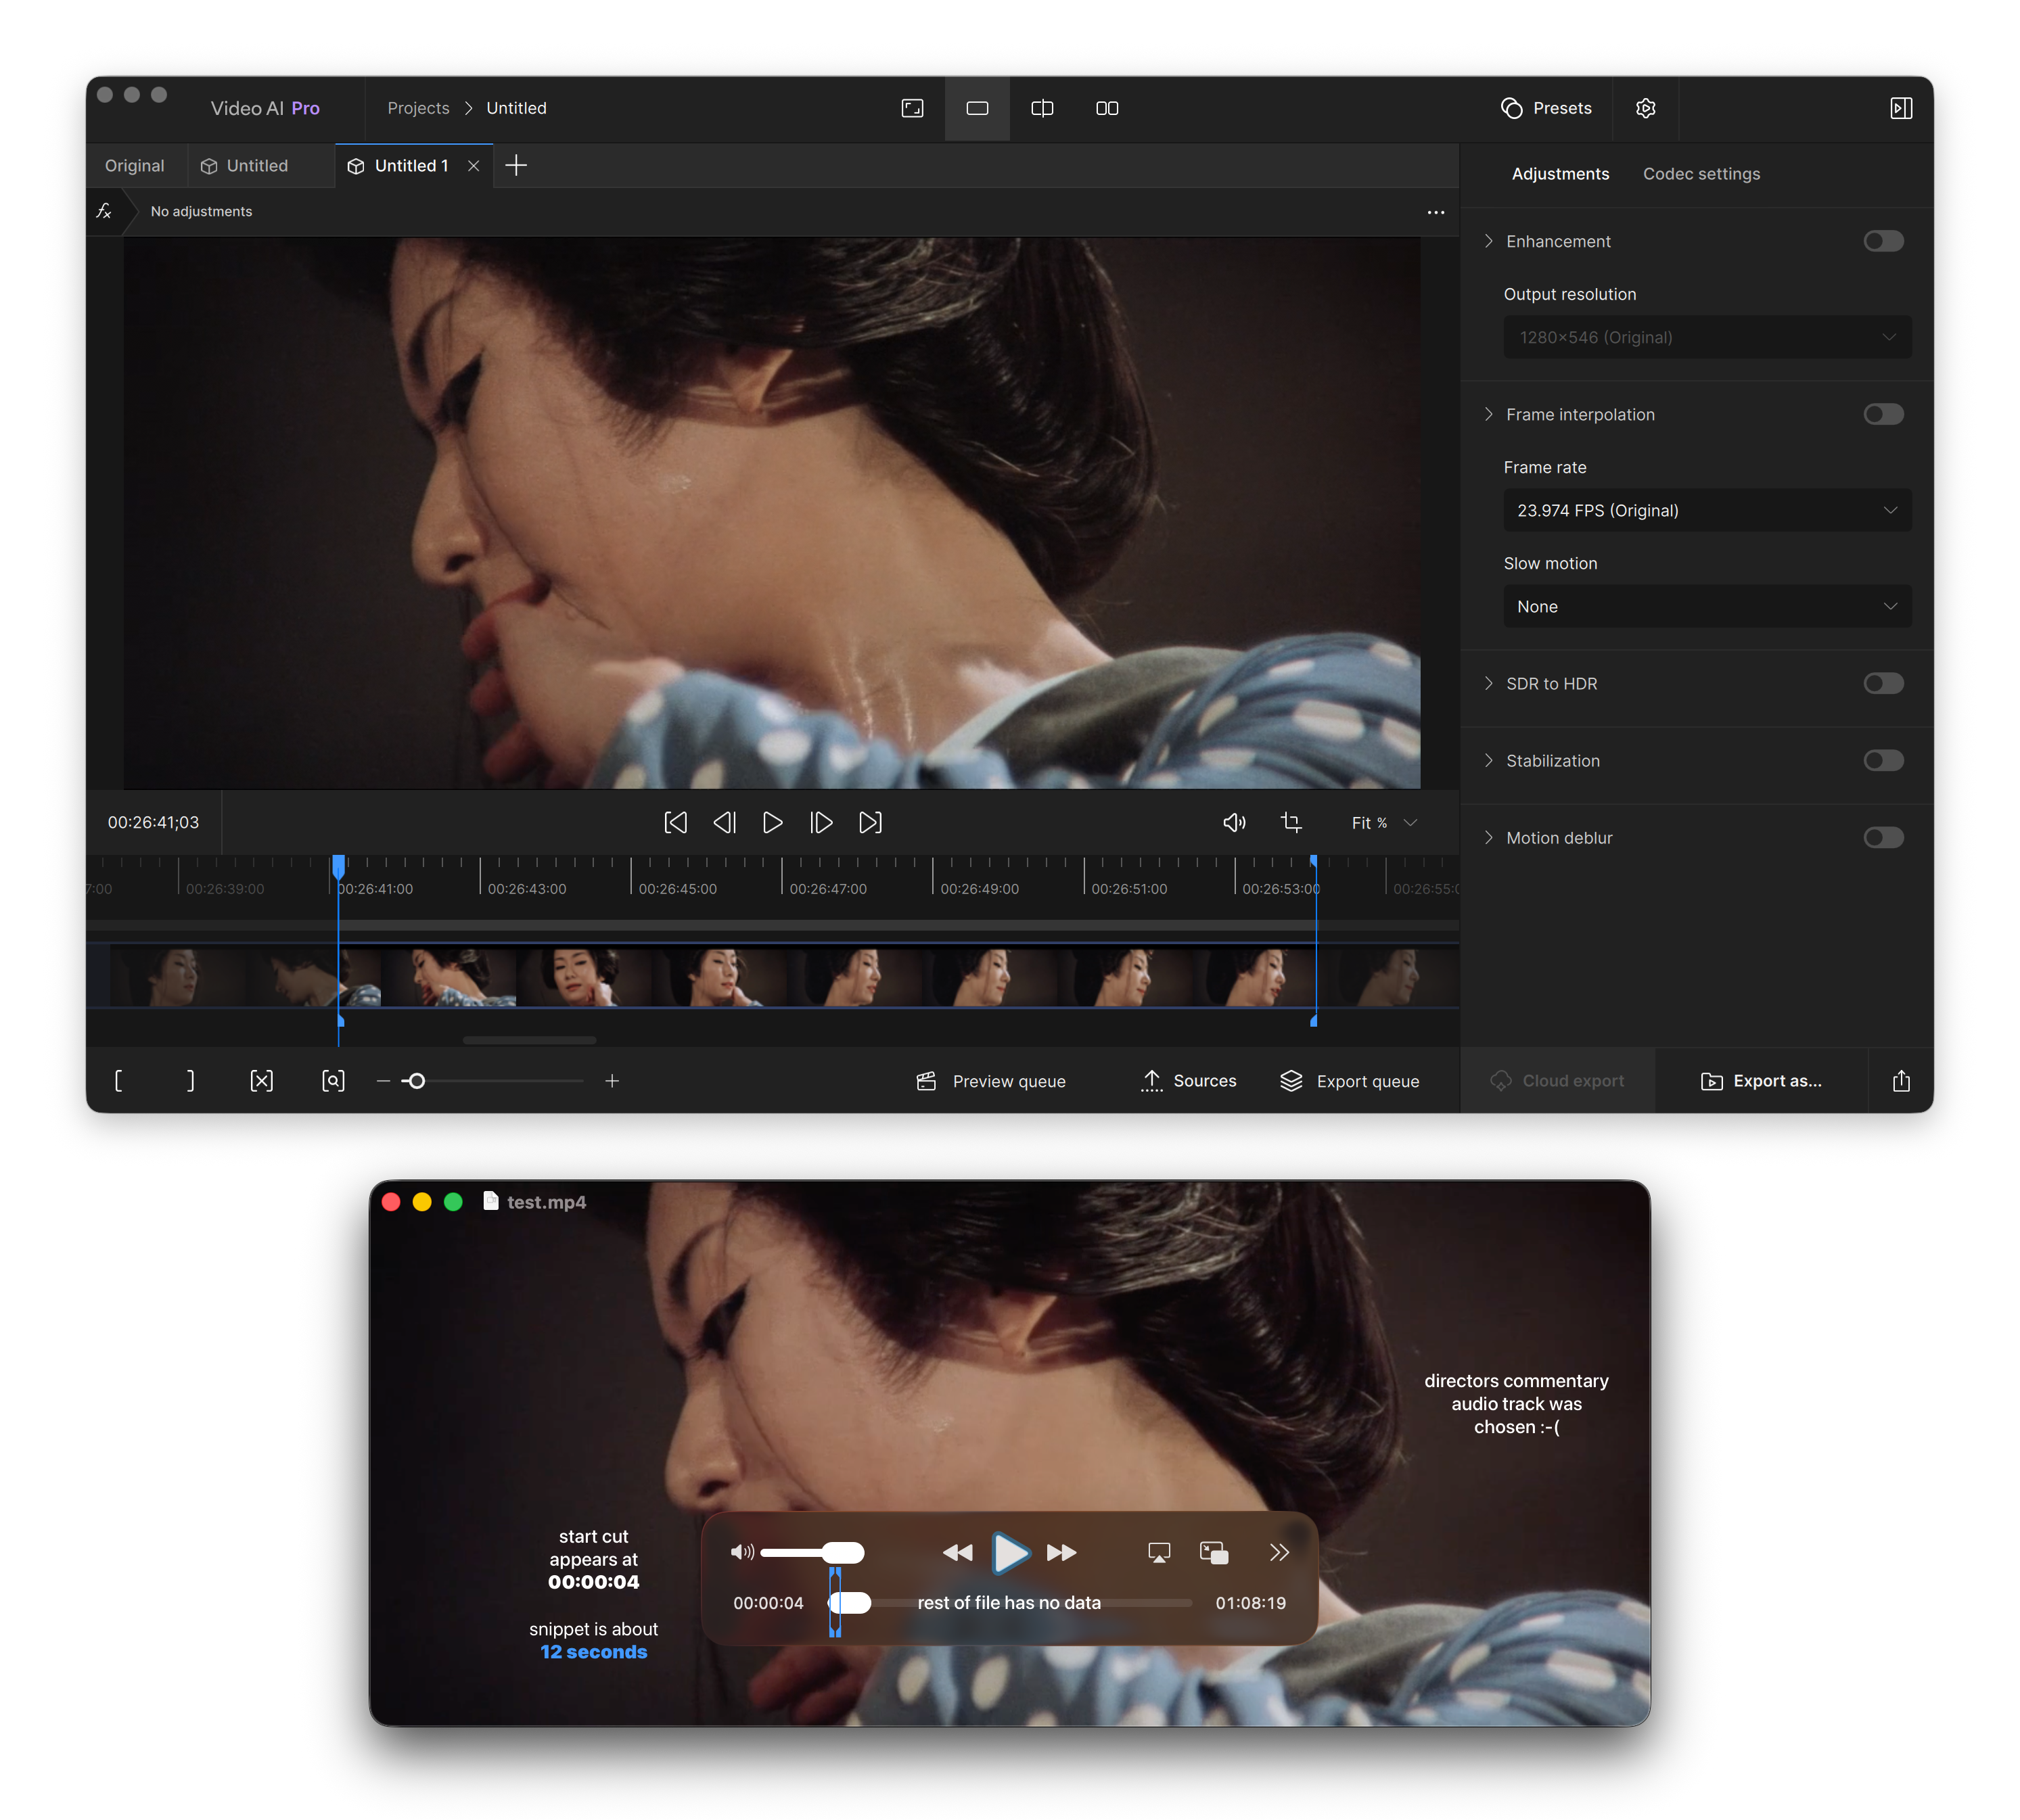Screen dimensions: 2020x1820
Task: Open the fx adjustments icon
Action: (x=104, y=211)
